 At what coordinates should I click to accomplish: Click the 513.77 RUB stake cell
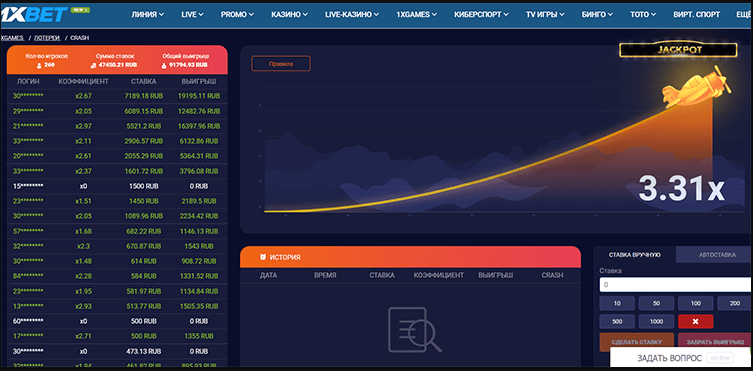click(x=144, y=306)
